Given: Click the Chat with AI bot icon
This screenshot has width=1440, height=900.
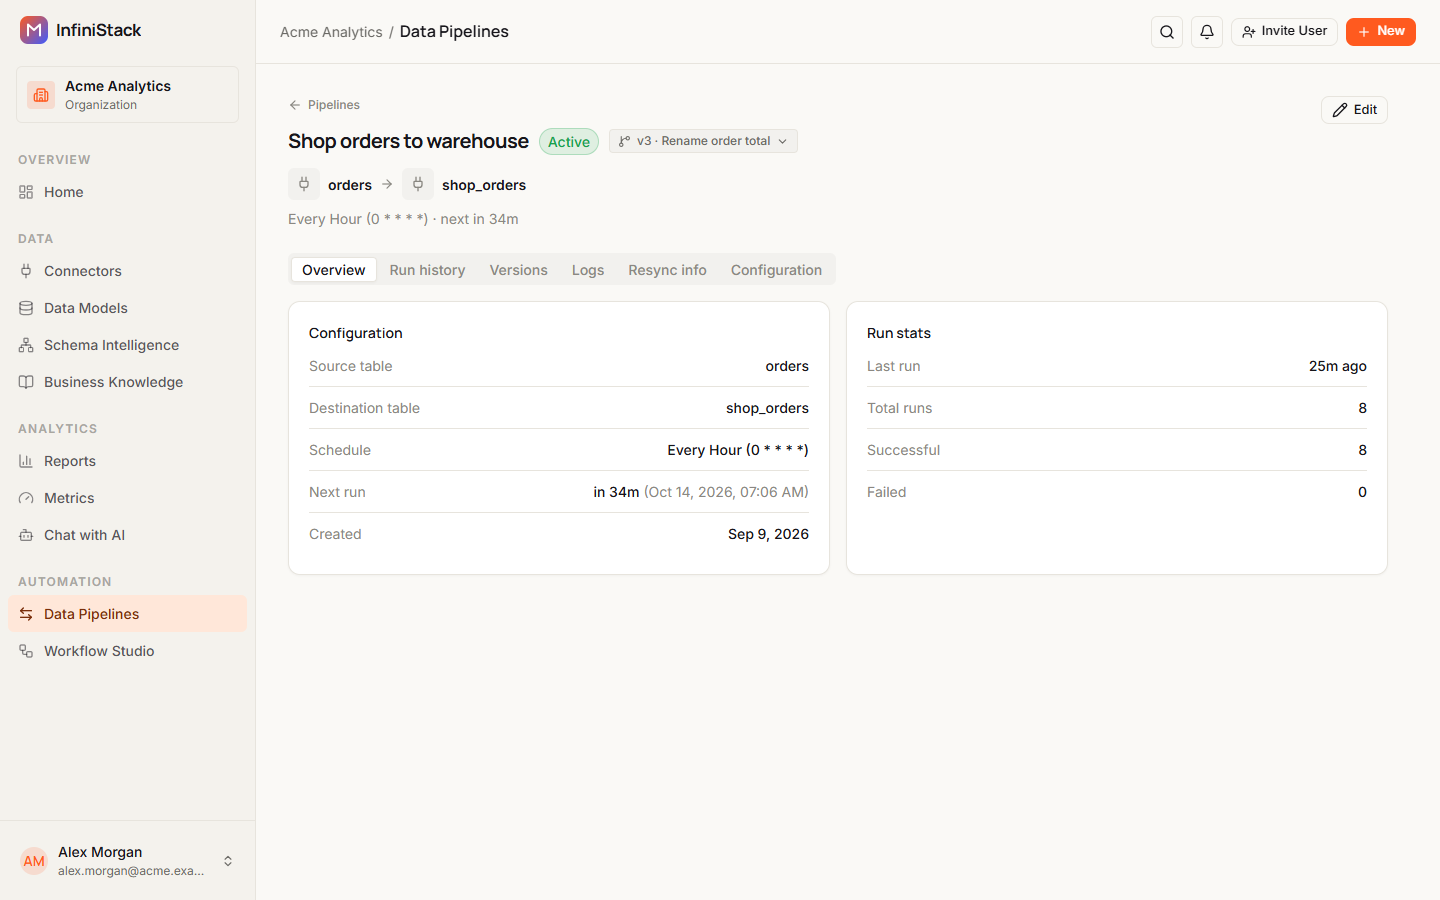Looking at the screenshot, I should click(x=26, y=535).
